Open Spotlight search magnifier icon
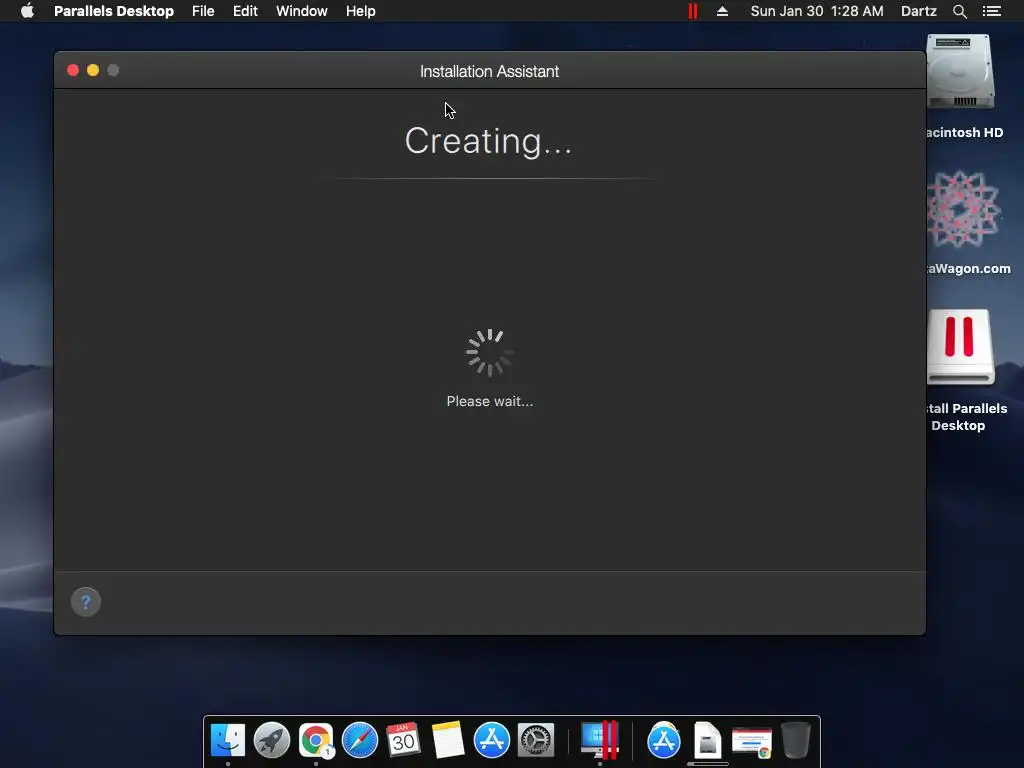The width and height of the screenshot is (1024, 768). (x=959, y=11)
